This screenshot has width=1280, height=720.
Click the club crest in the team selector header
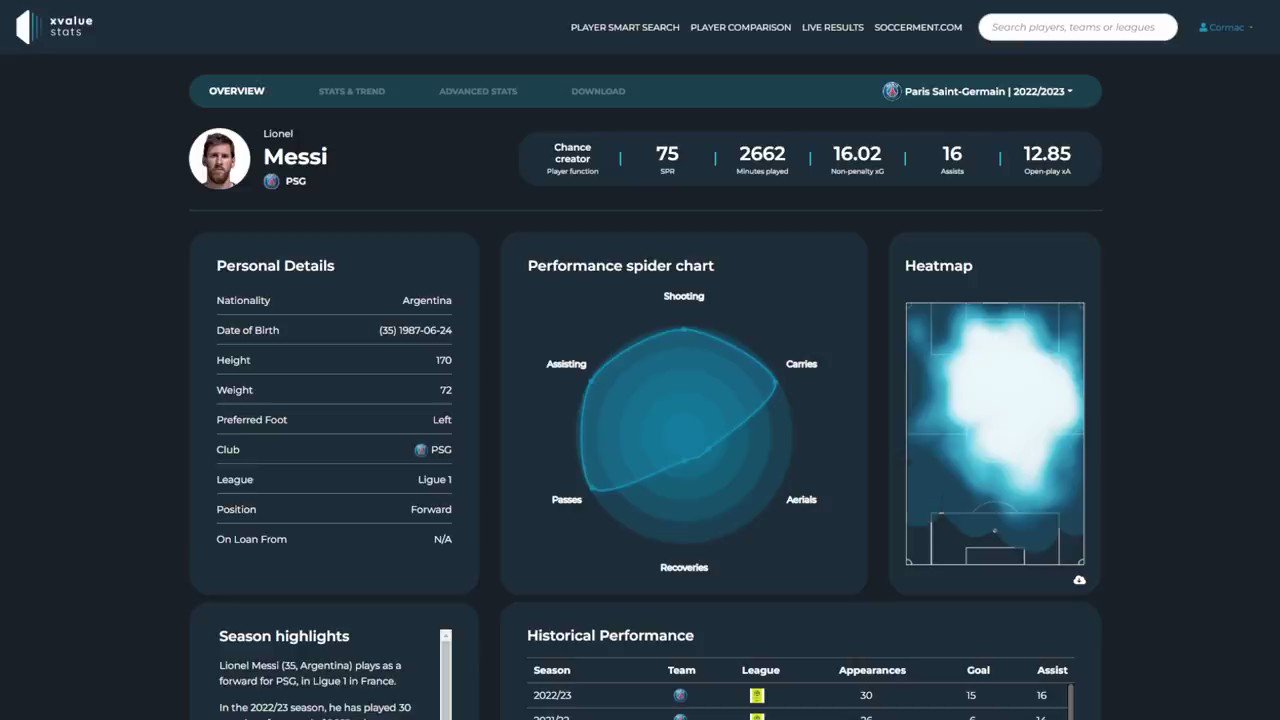(891, 90)
